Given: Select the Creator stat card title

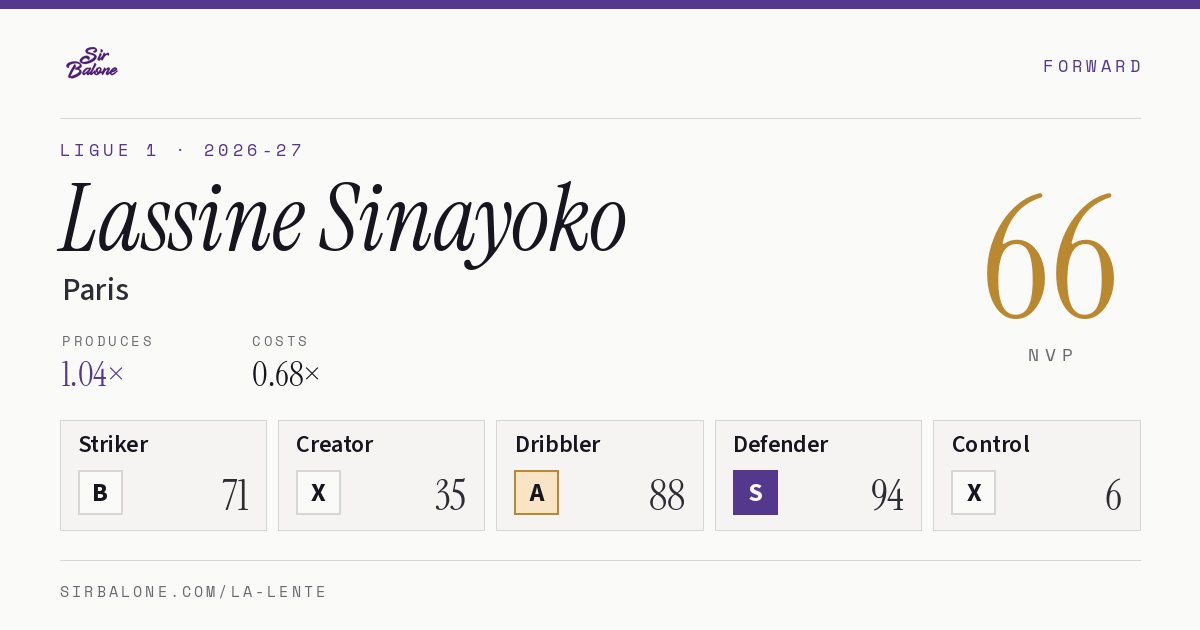Looking at the screenshot, I should click(335, 444).
